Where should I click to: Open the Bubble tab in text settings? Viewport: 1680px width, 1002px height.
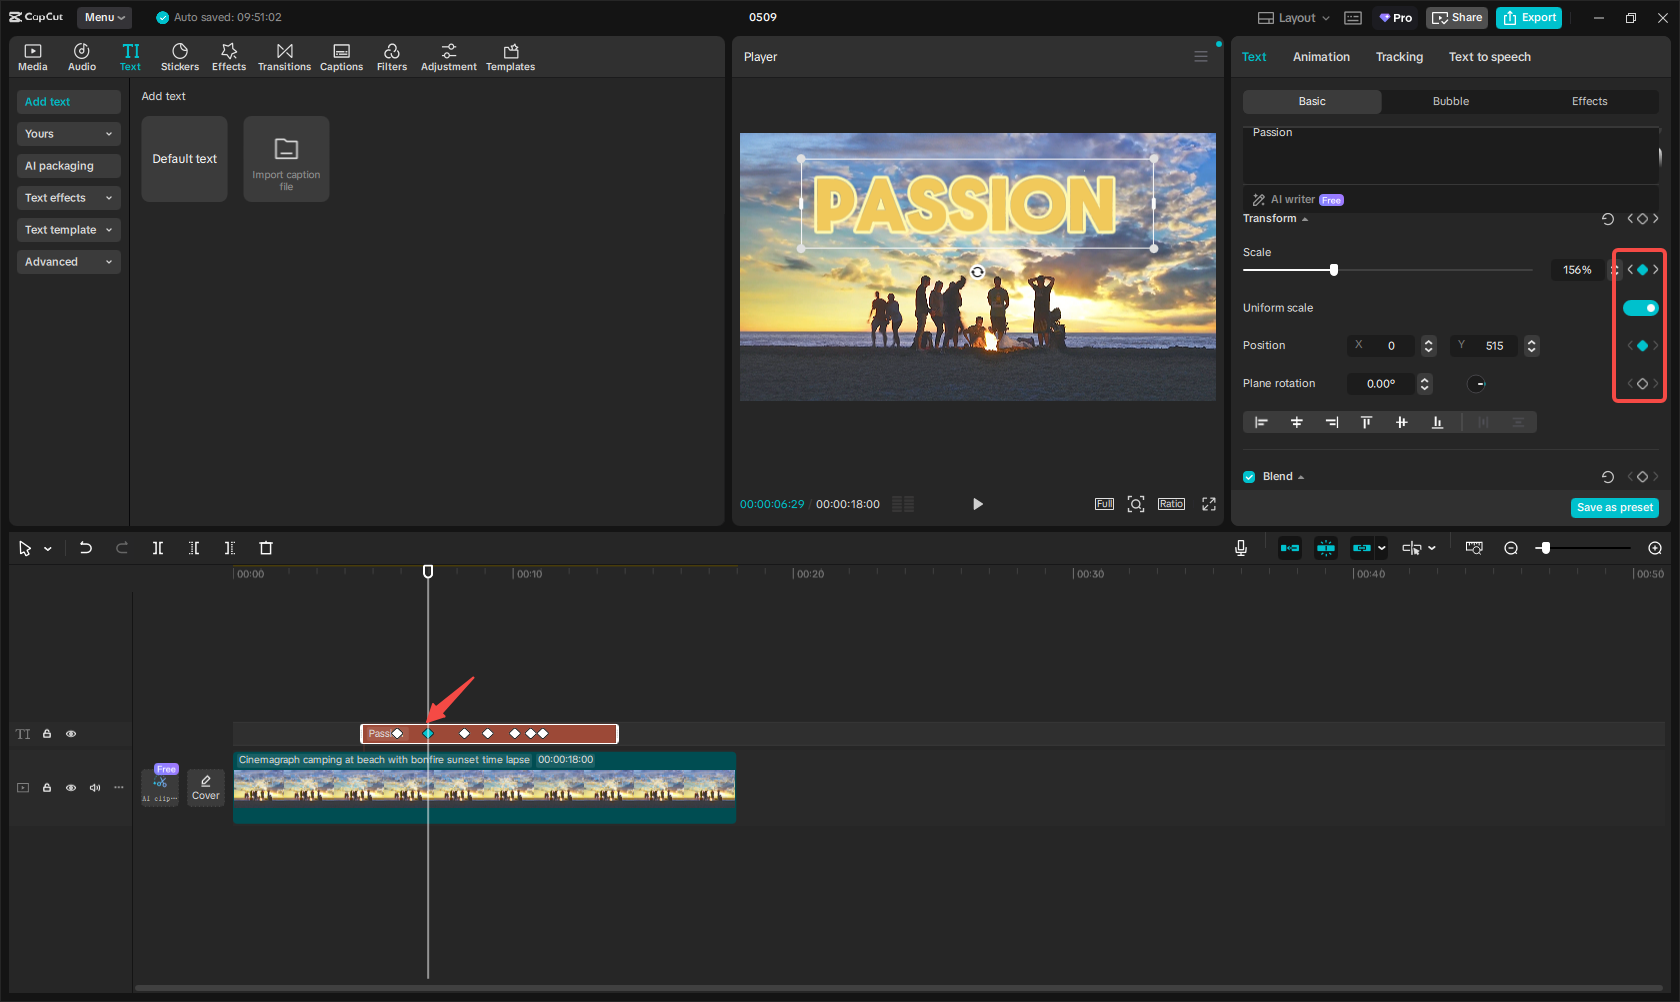coord(1450,101)
